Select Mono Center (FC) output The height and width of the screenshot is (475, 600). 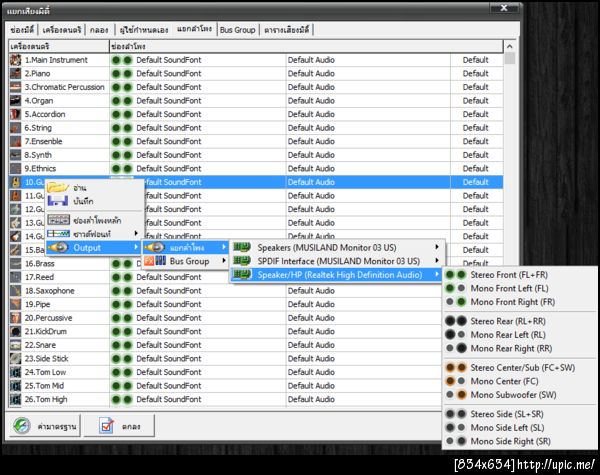point(518,381)
